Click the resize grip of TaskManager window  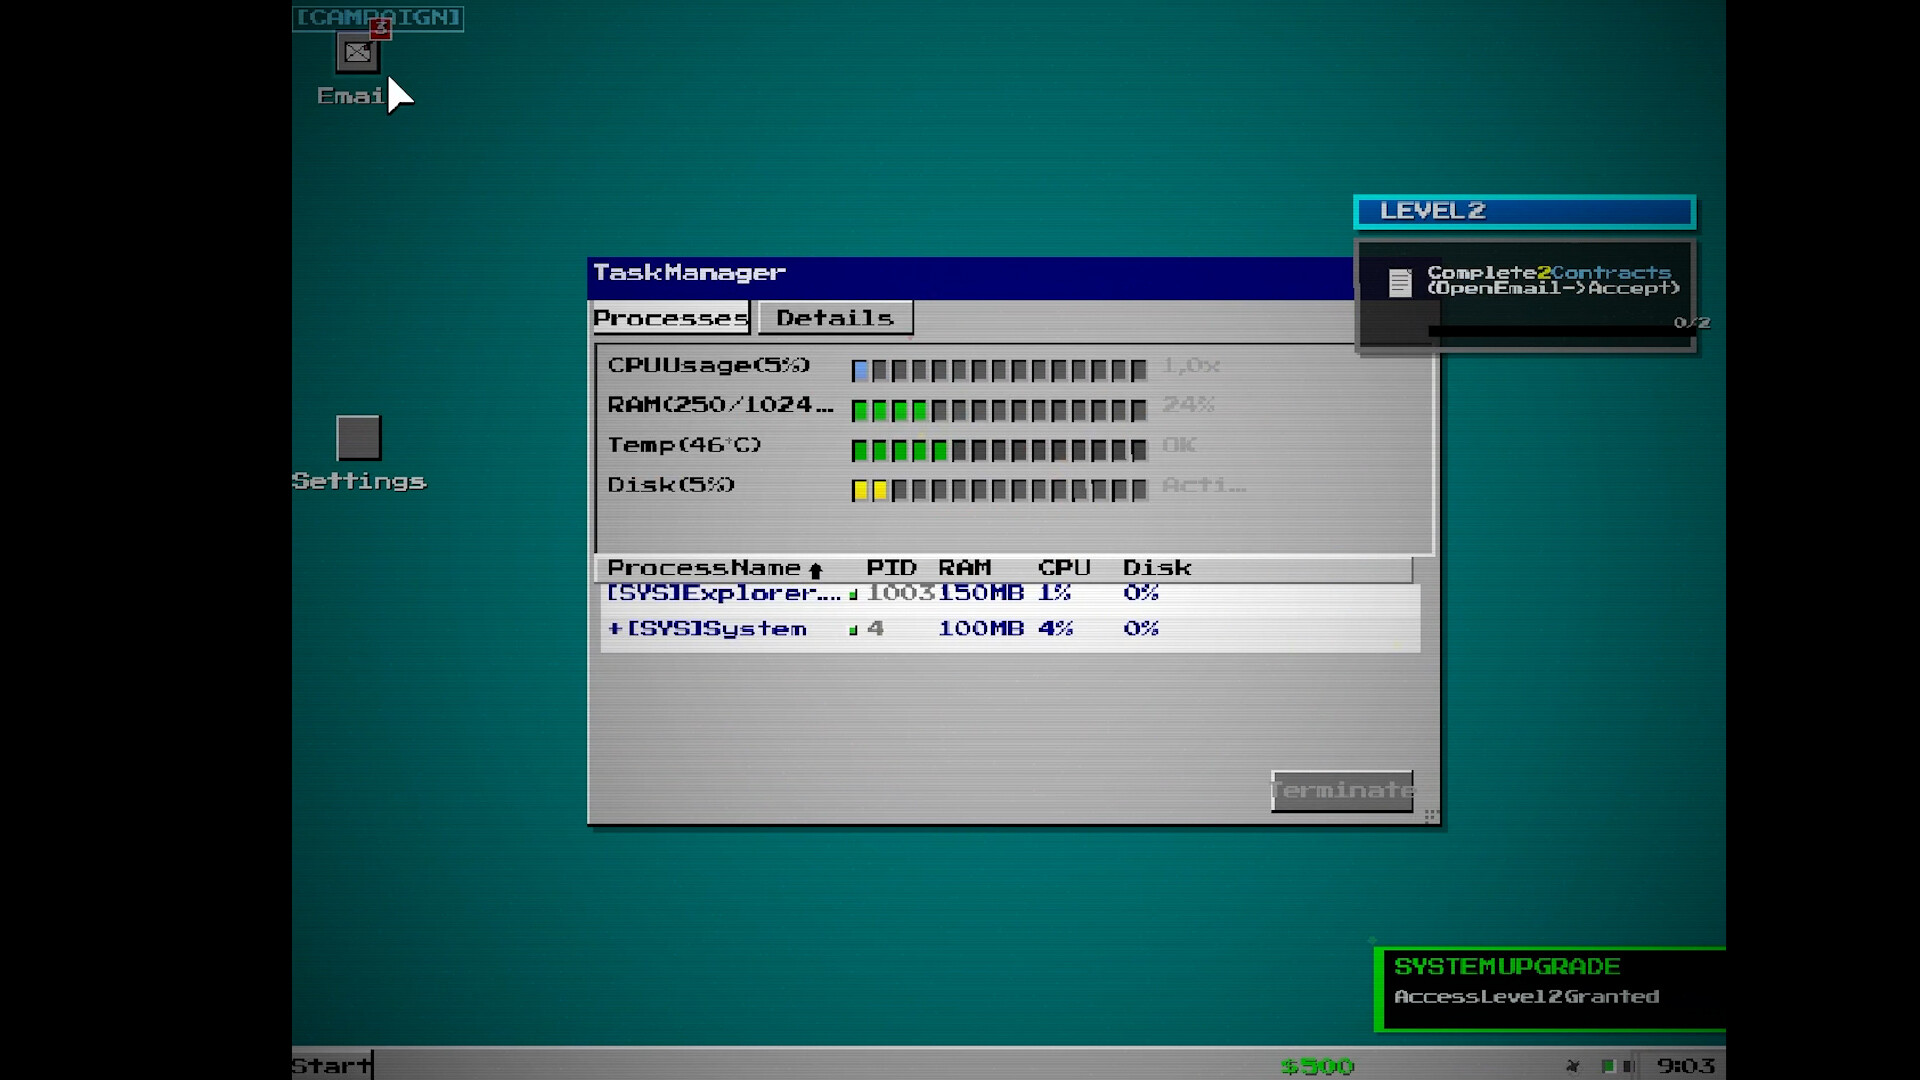1431,816
